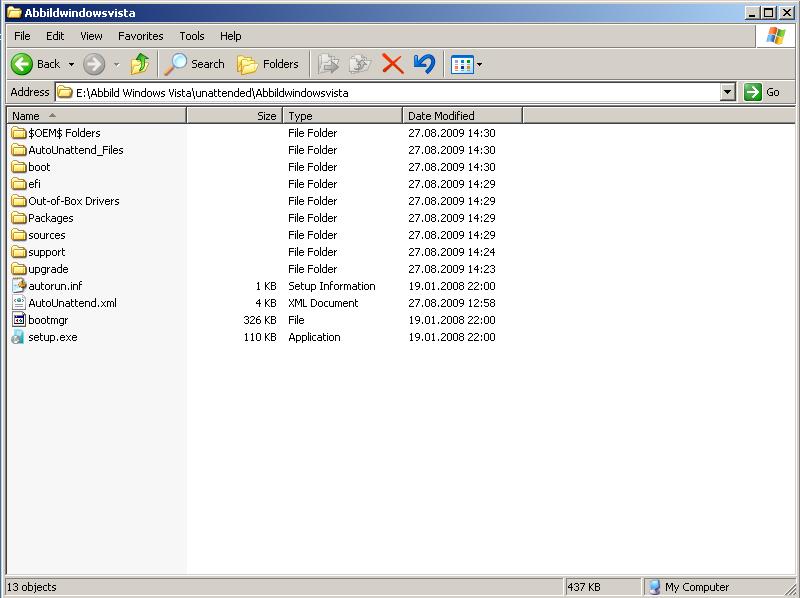The width and height of the screenshot is (800, 598).
Task: Click the '27.08.2009 14:23' date cell
Action: [452, 269]
